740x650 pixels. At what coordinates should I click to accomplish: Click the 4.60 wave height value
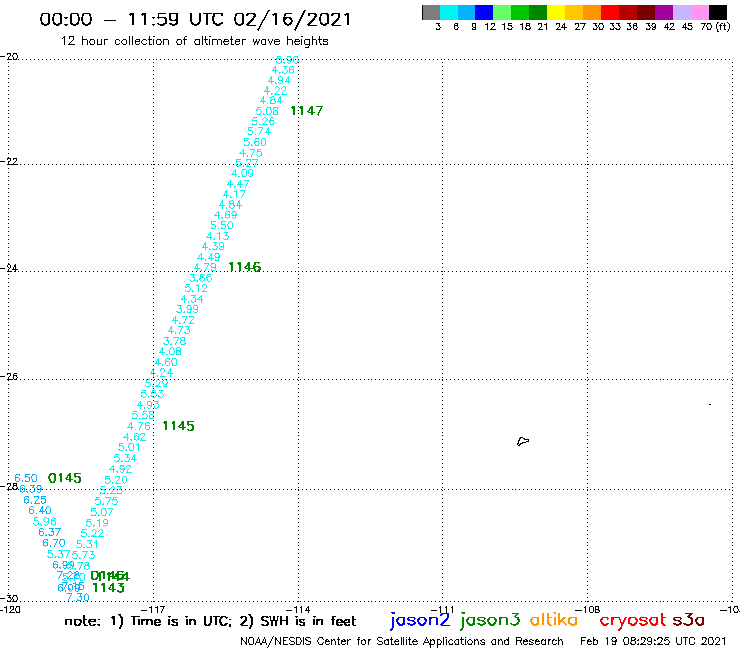(166, 363)
